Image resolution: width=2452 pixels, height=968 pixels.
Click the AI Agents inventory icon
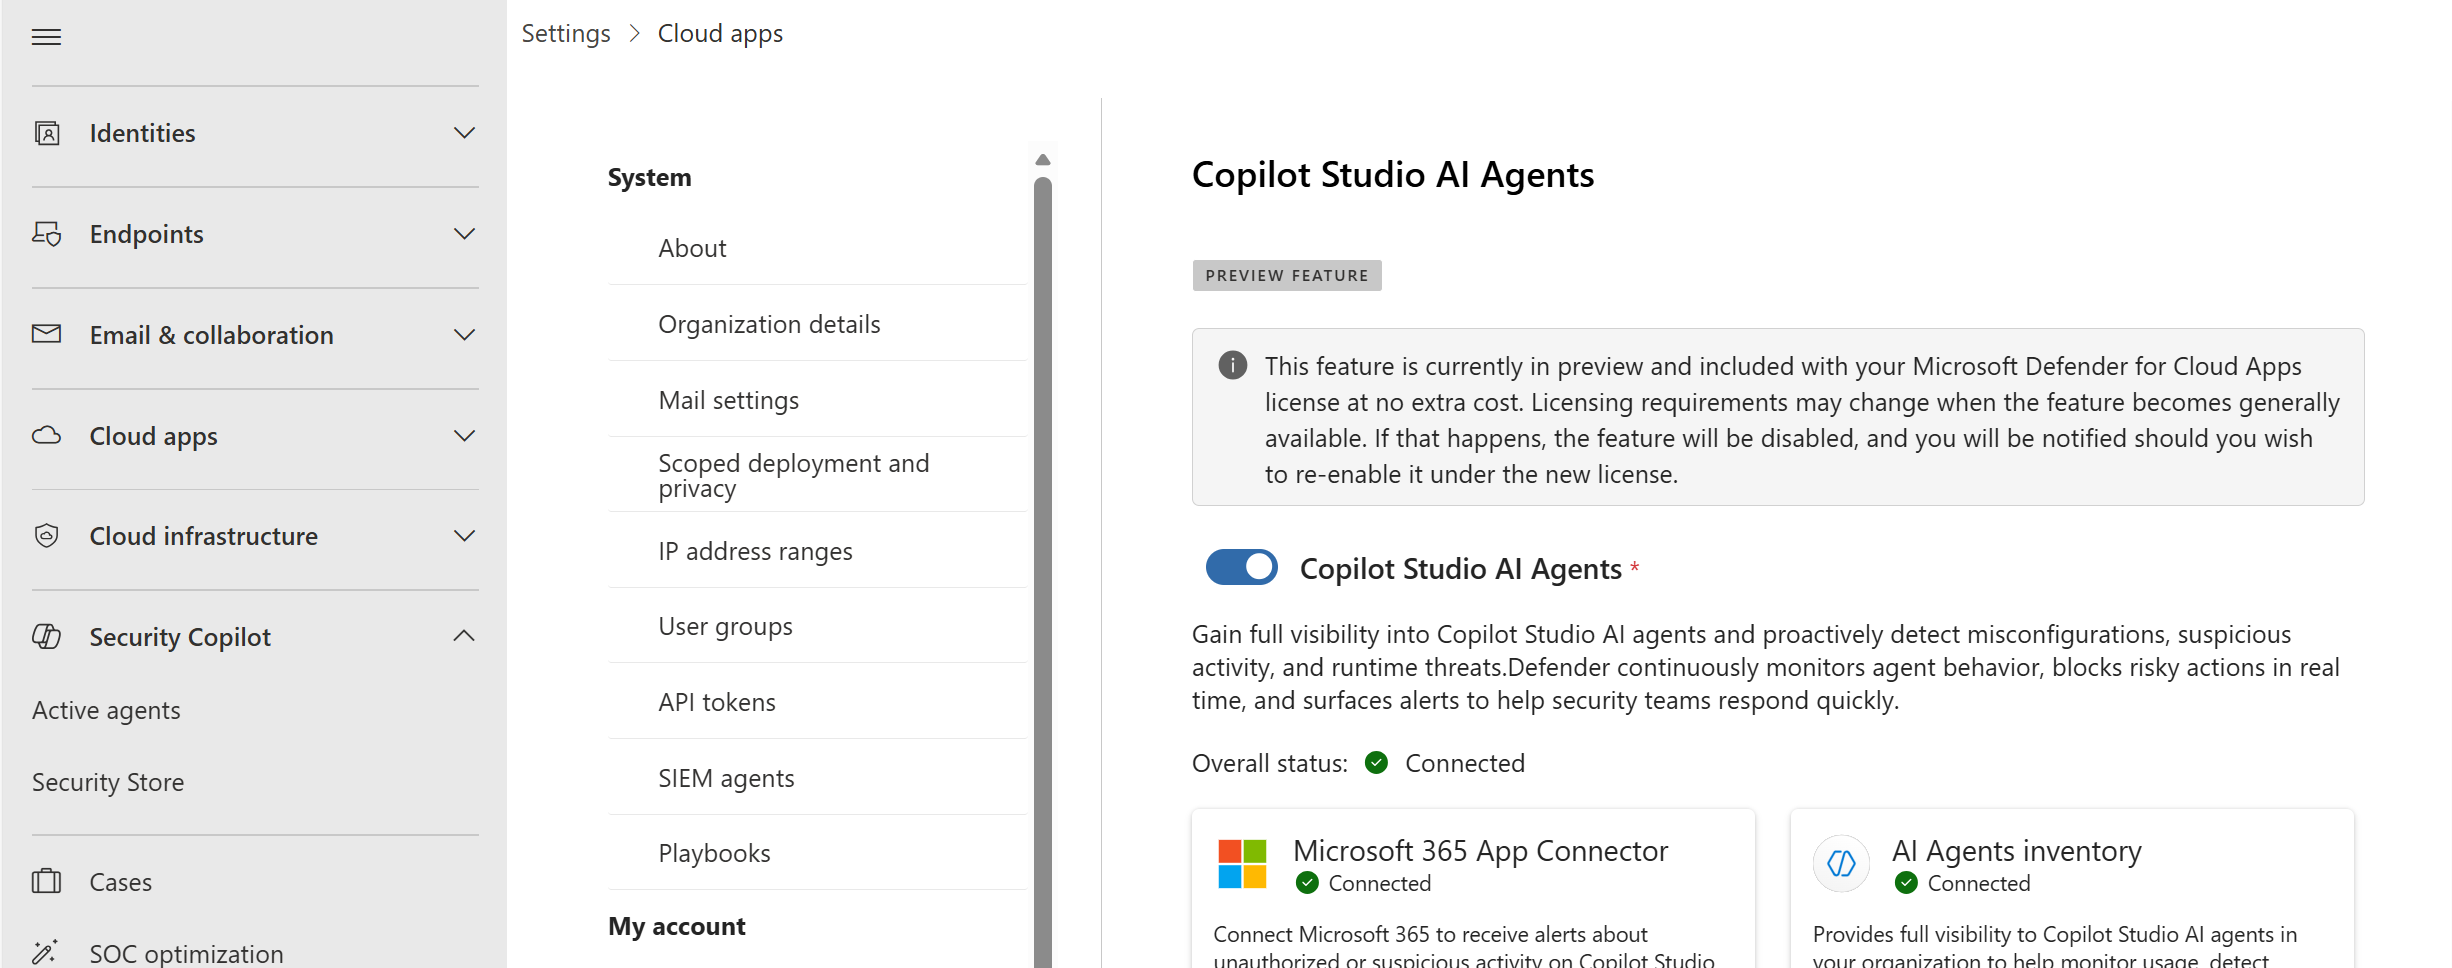[x=1840, y=863]
